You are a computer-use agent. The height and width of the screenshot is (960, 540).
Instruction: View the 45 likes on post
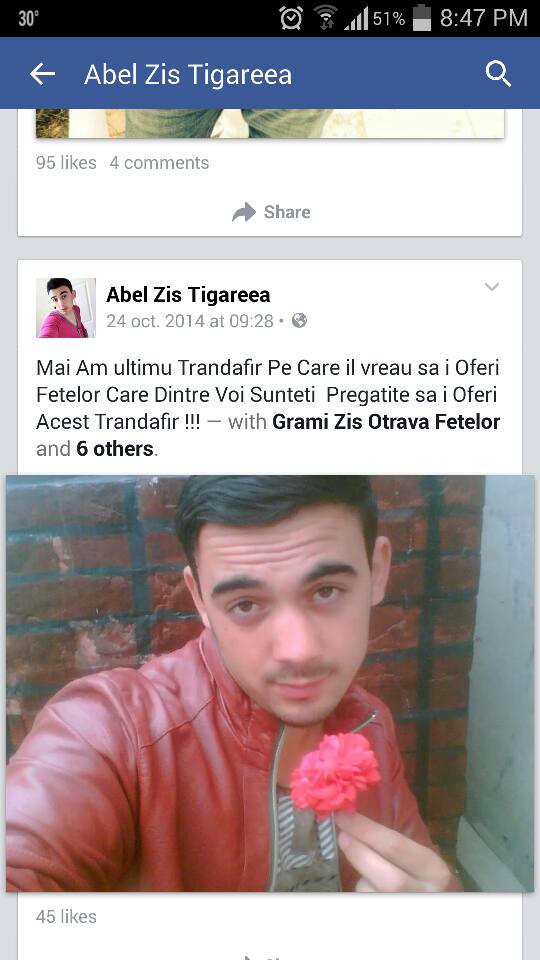tap(66, 917)
